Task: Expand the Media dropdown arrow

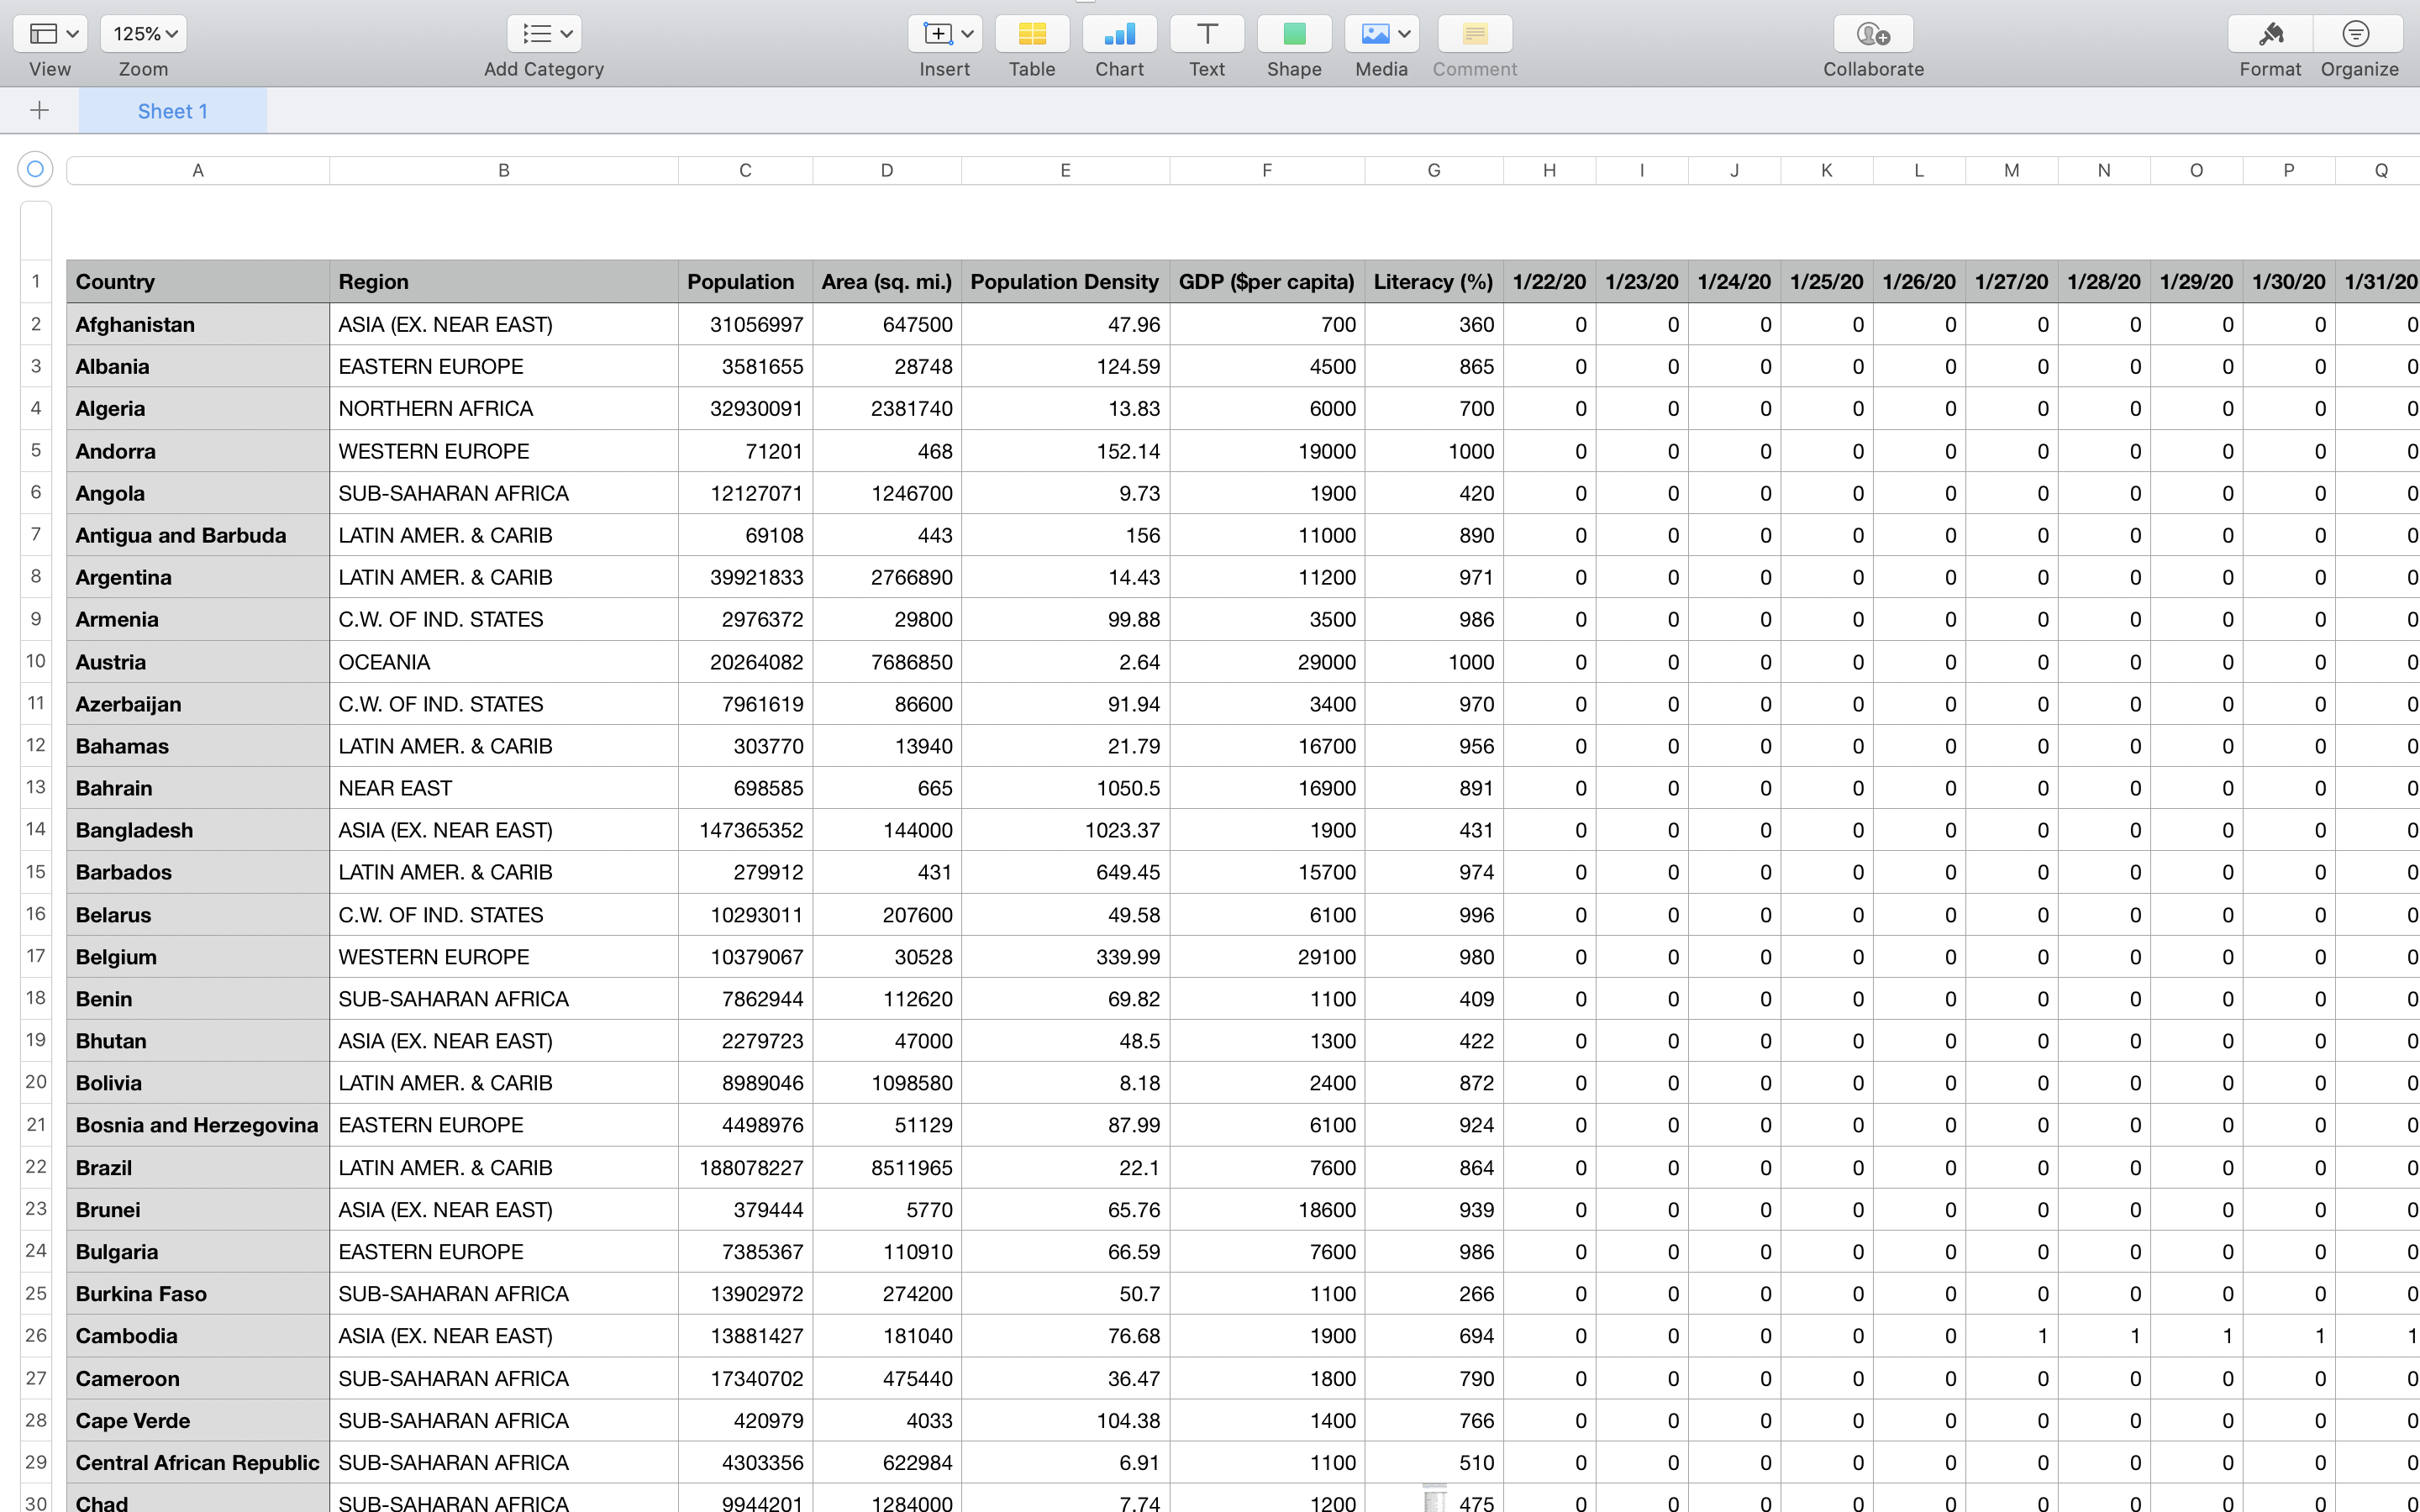Action: [x=1404, y=34]
